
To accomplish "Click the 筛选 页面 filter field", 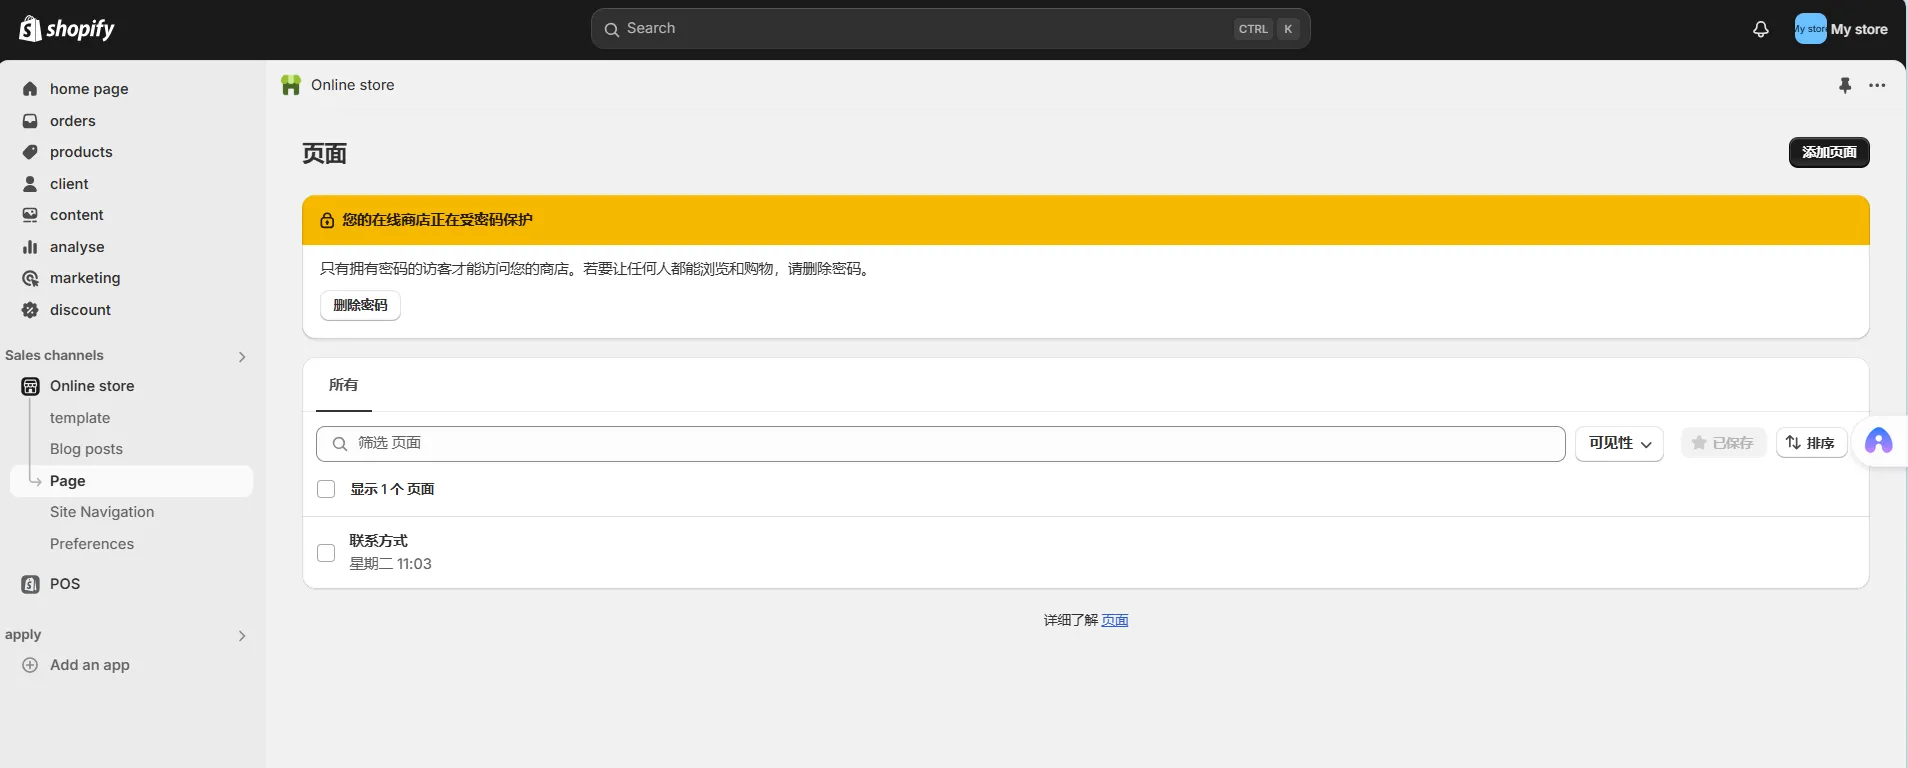I will click(940, 443).
